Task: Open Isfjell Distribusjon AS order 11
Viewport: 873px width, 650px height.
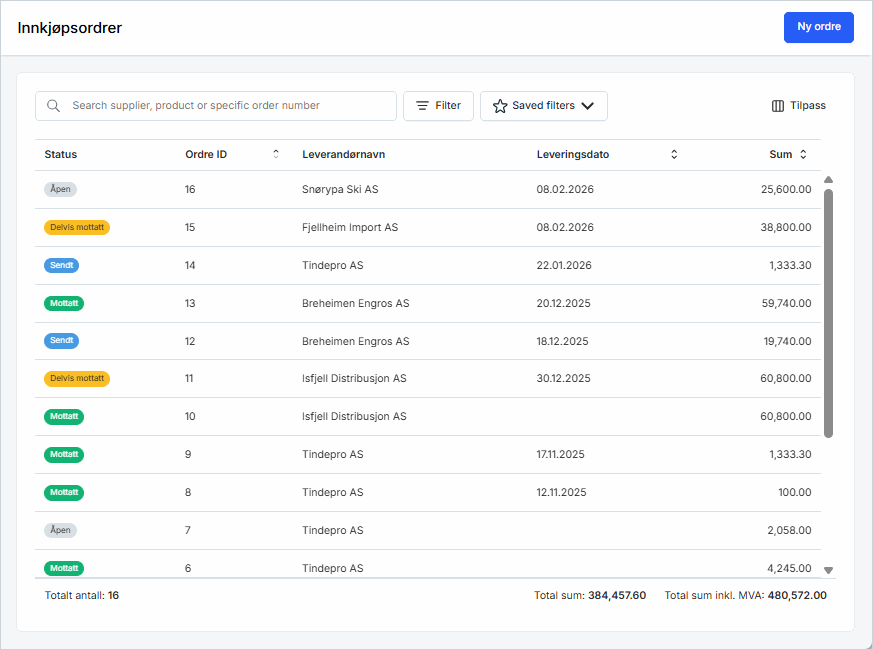Action: coord(354,379)
